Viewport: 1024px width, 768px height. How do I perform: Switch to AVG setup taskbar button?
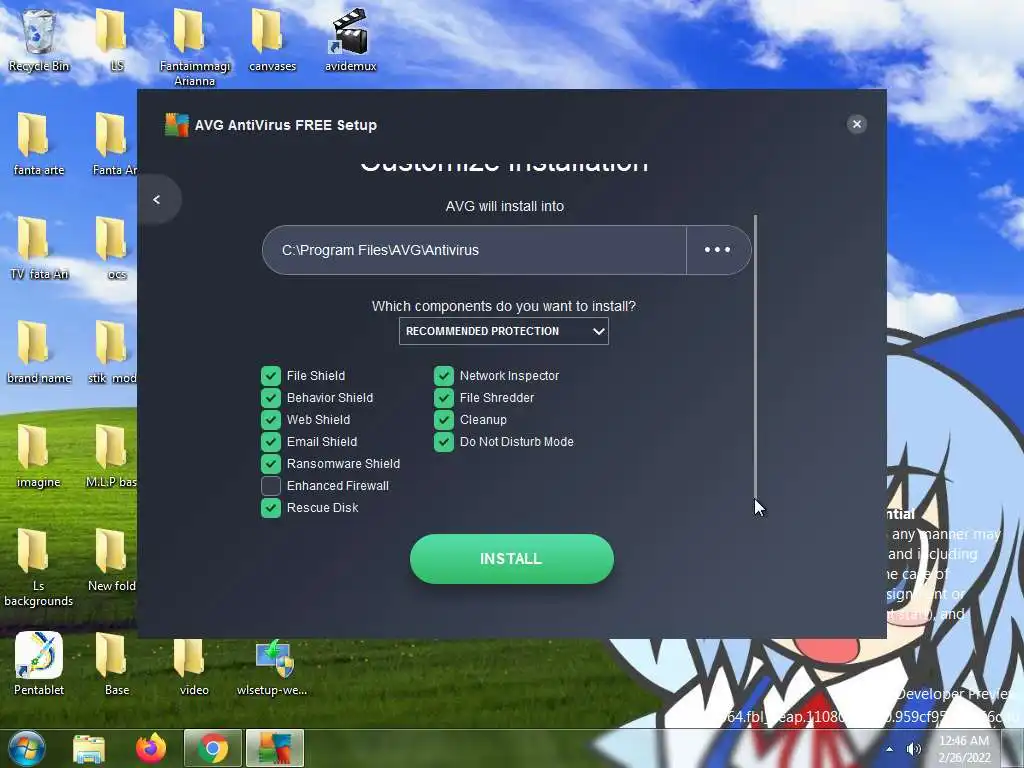tap(274, 748)
